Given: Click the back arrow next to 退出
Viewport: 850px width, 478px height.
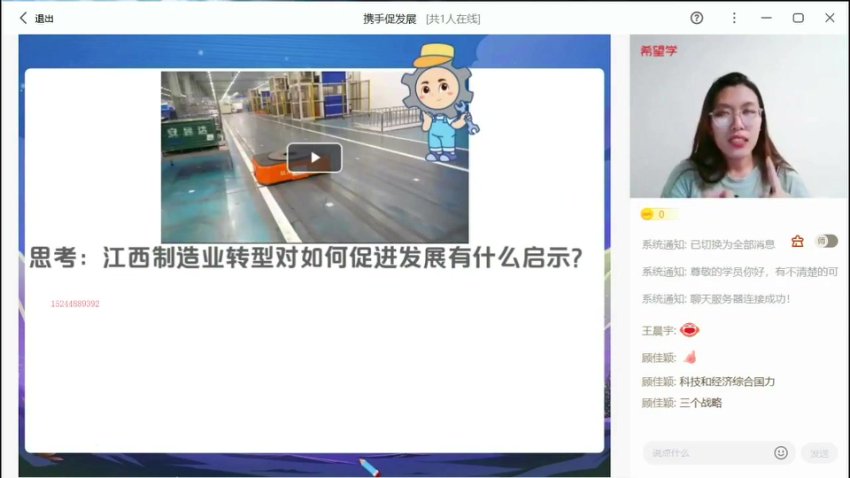Looking at the screenshot, I should (x=24, y=18).
